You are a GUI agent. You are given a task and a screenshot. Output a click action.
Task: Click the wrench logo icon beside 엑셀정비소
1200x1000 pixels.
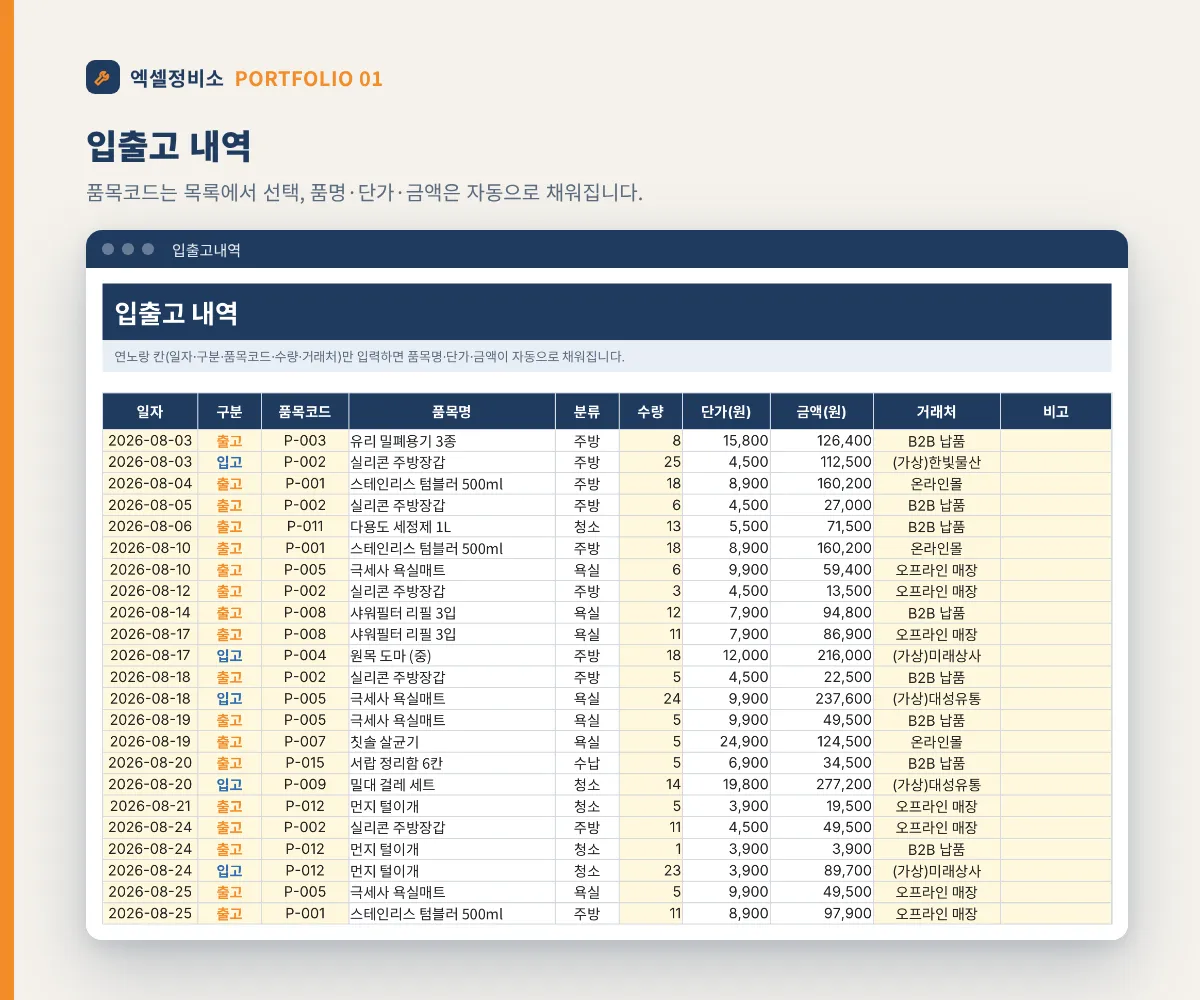click(103, 78)
